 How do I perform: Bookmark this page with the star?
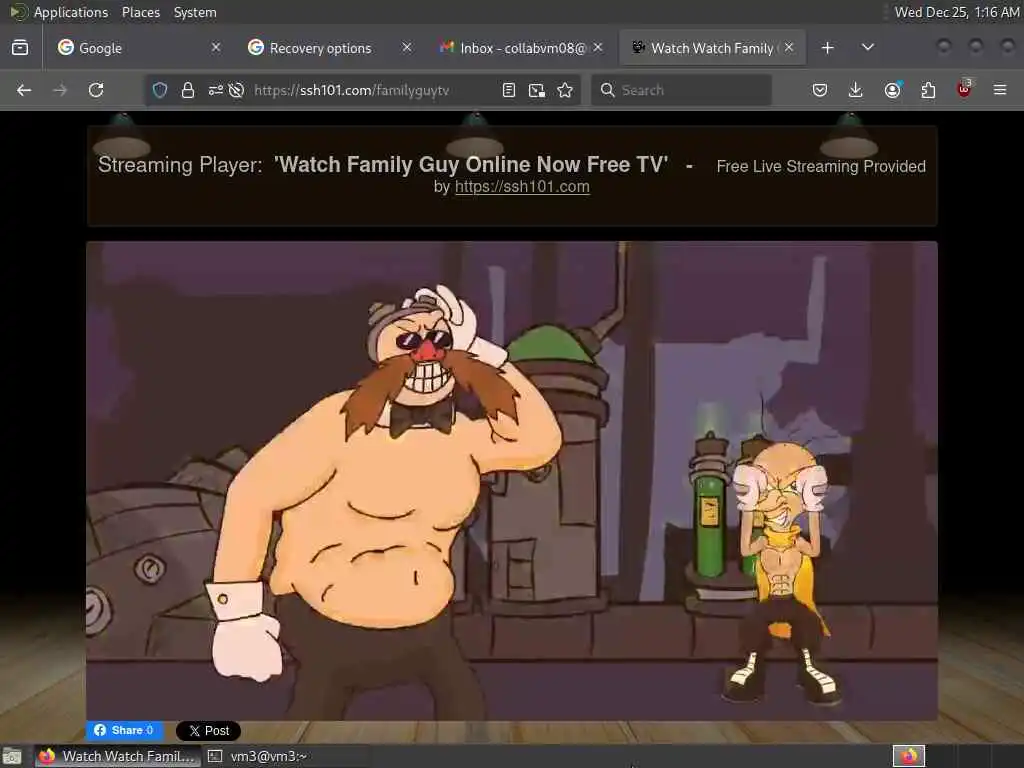tap(565, 90)
